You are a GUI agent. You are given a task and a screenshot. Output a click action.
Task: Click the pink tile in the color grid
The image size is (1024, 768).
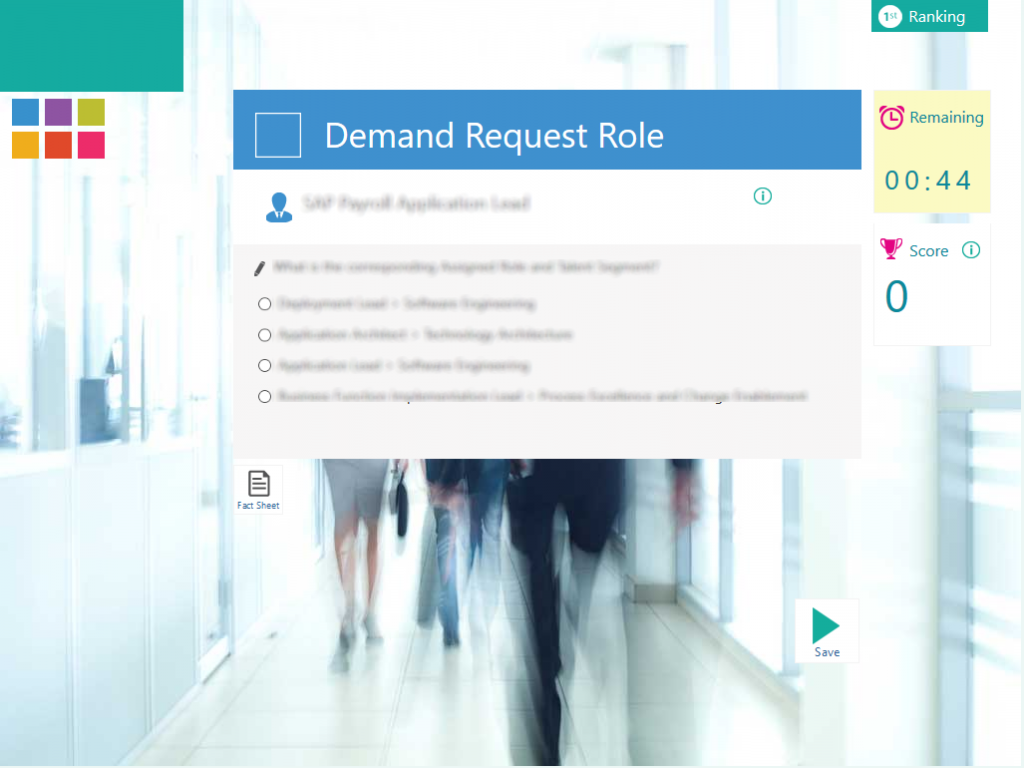91,144
